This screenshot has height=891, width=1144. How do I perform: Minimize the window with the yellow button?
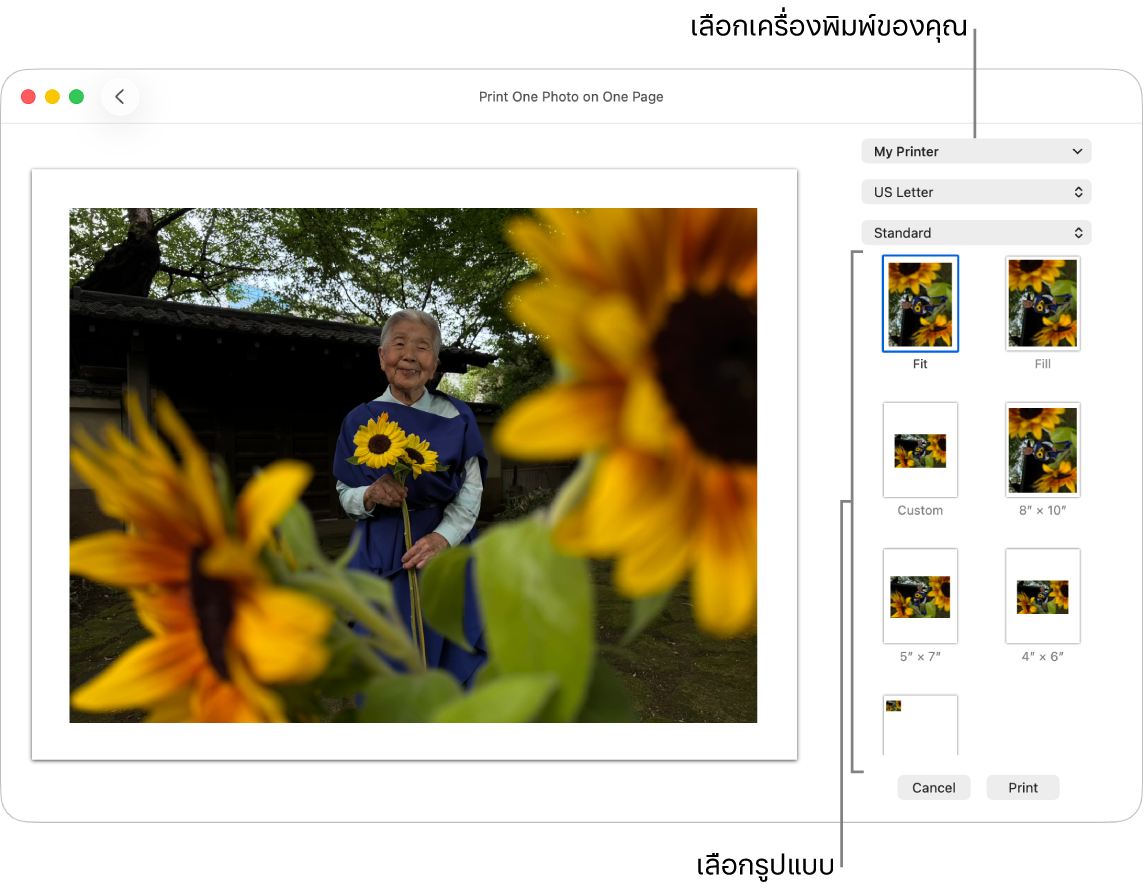52,97
